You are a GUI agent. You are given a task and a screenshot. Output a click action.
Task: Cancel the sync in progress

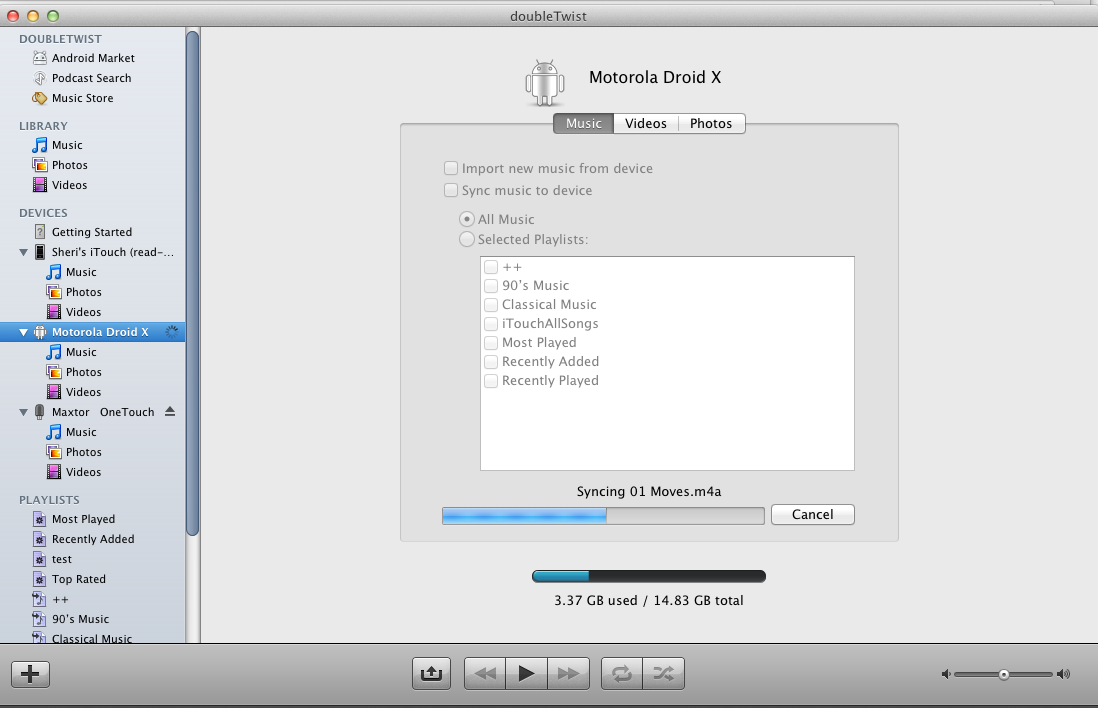(x=812, y=514)
